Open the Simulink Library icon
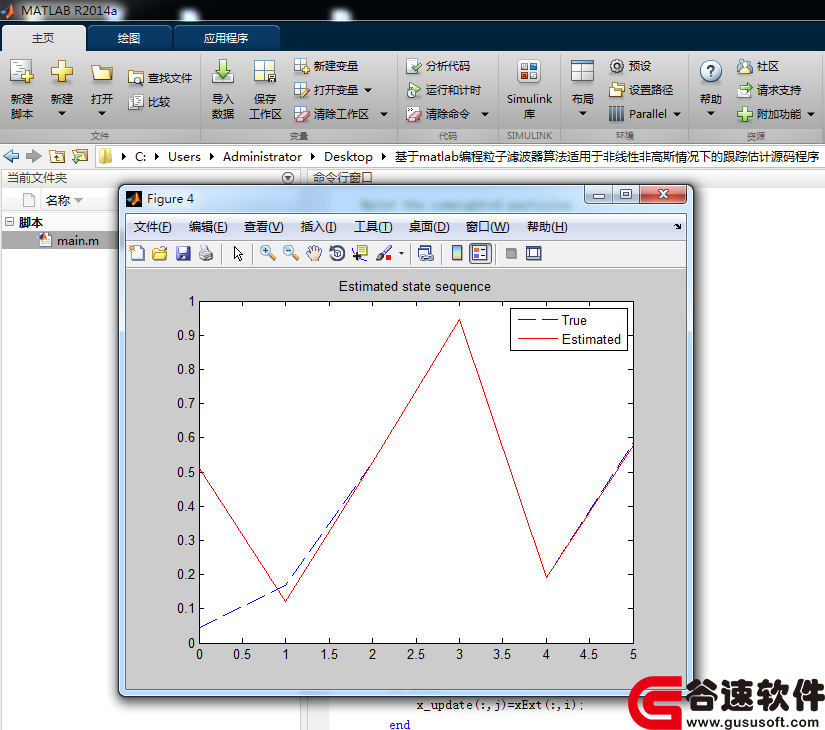 click(529, 72)
